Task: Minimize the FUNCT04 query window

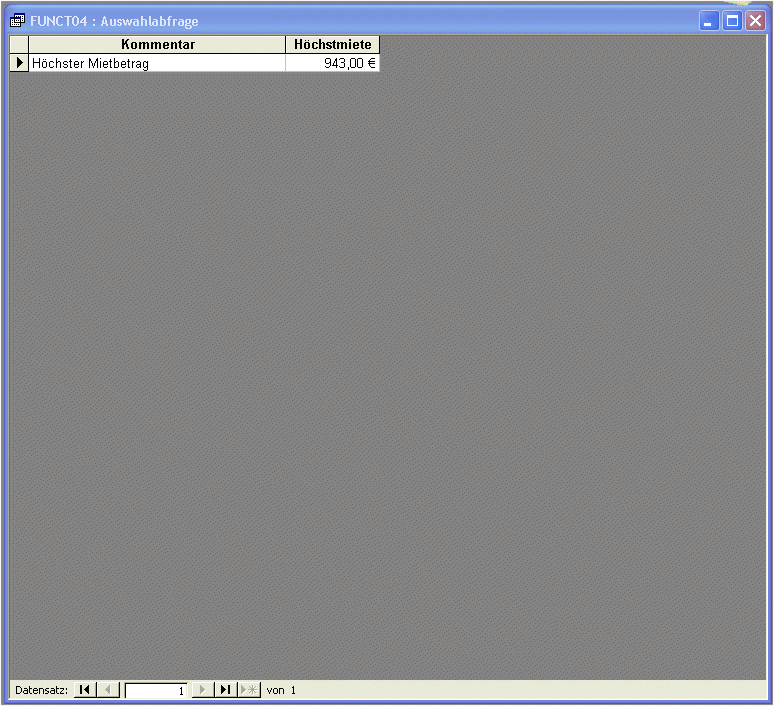Action: click(x=709, y=21)
